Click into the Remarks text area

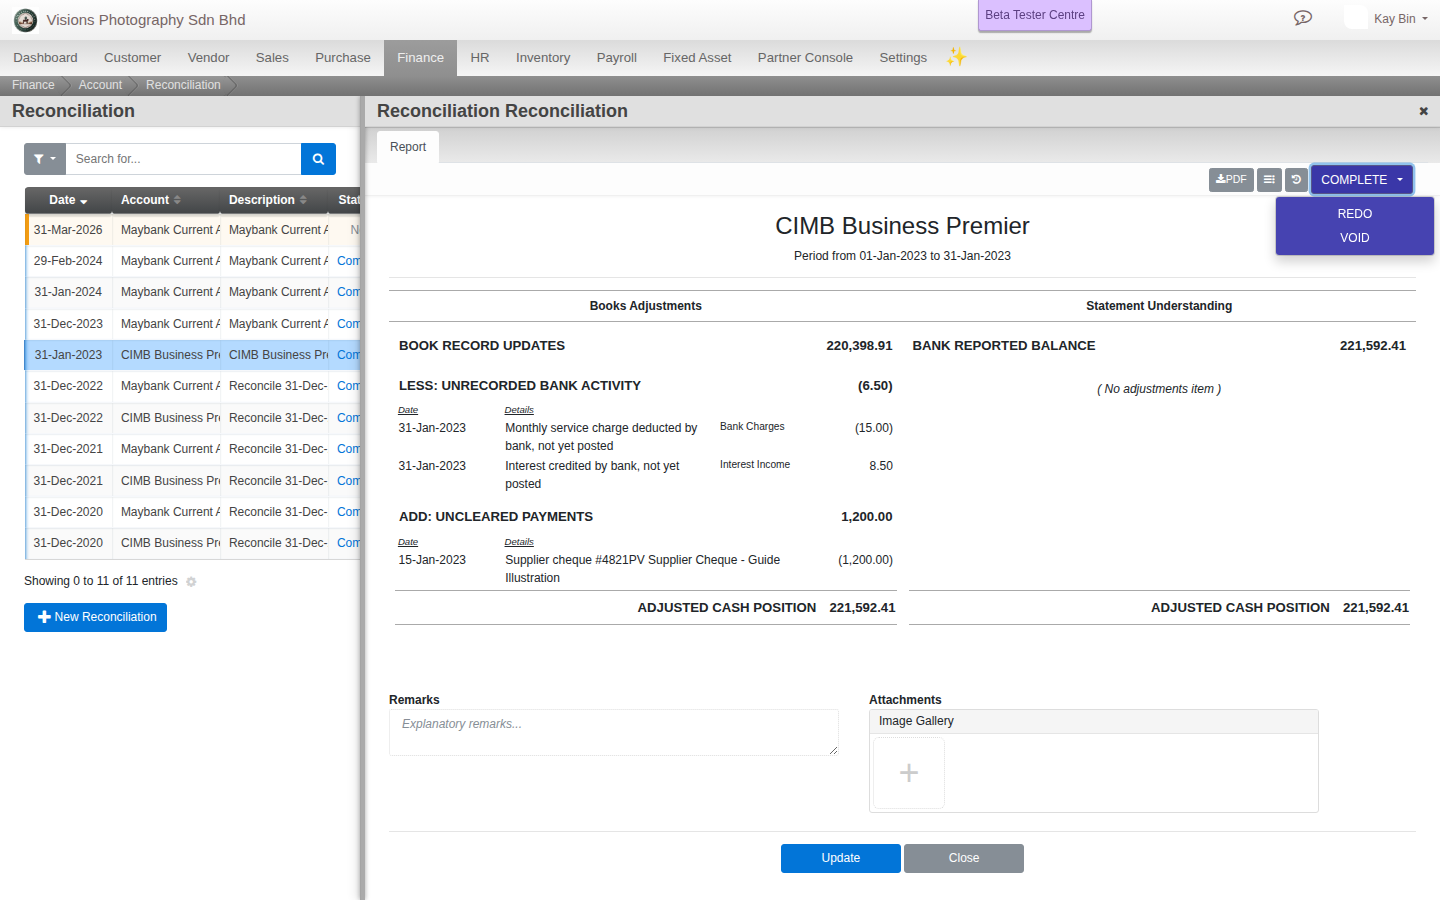(614, 733)
